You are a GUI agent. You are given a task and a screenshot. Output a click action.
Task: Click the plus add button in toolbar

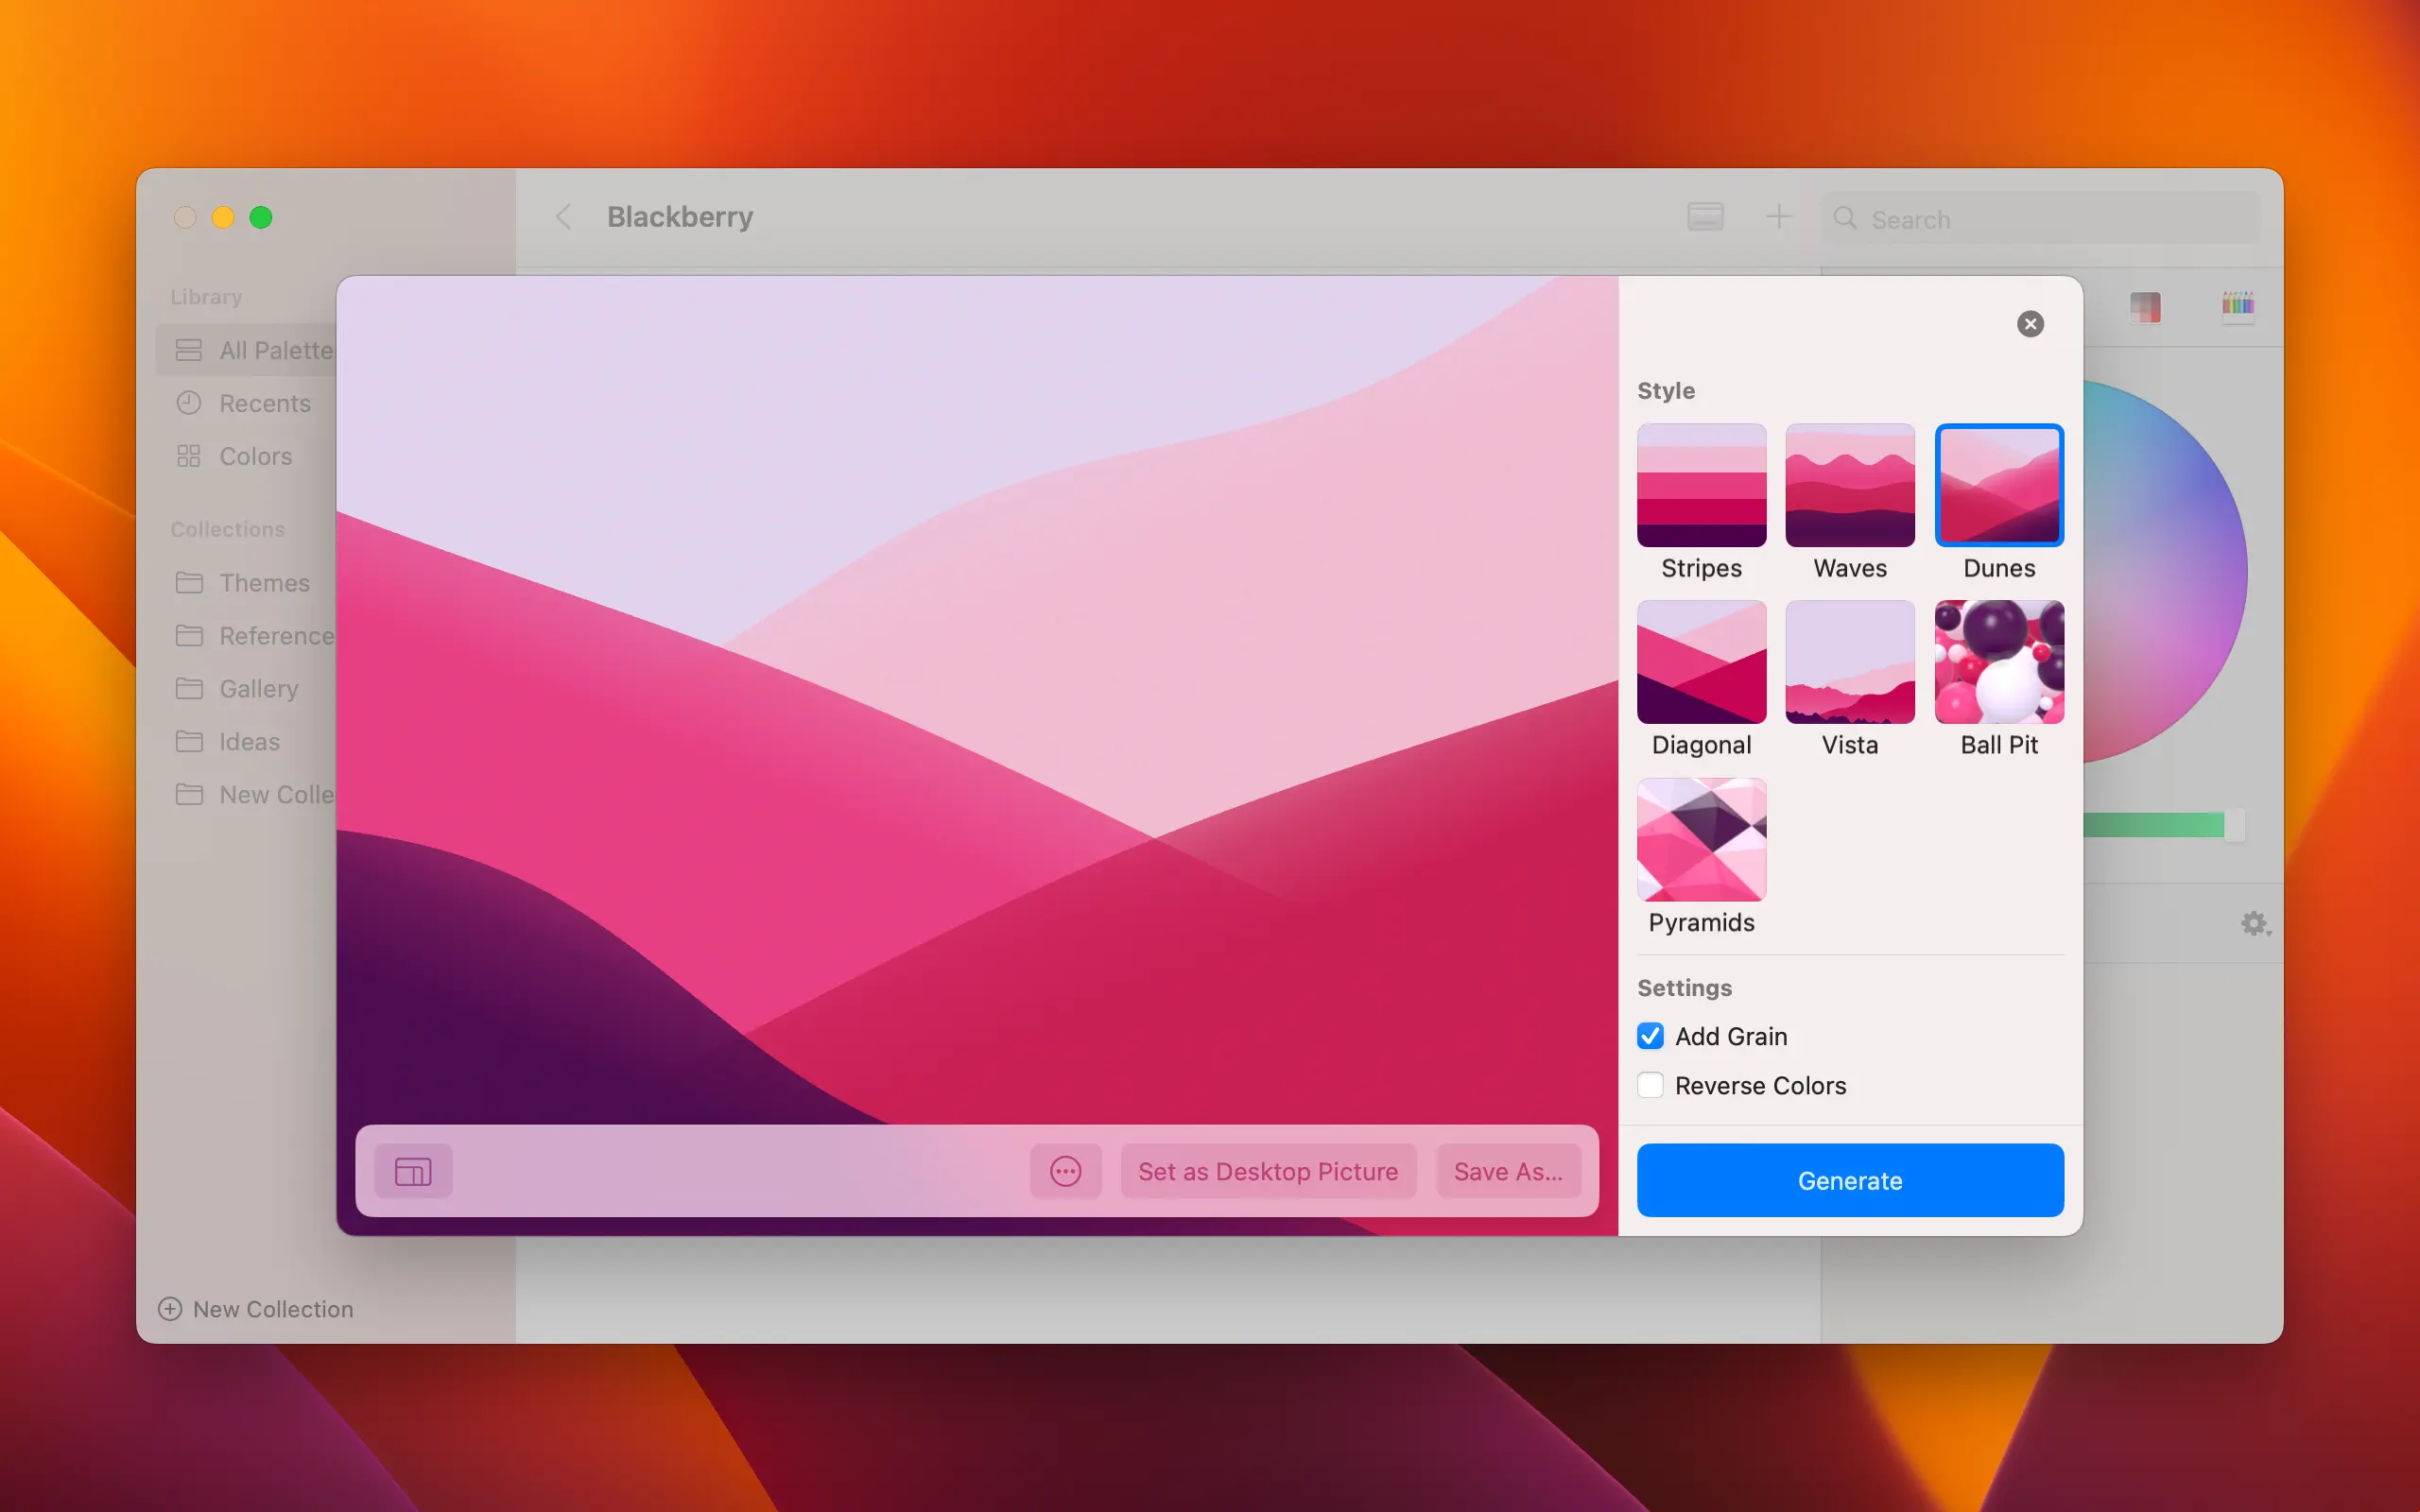click(x=1778, y=217)
